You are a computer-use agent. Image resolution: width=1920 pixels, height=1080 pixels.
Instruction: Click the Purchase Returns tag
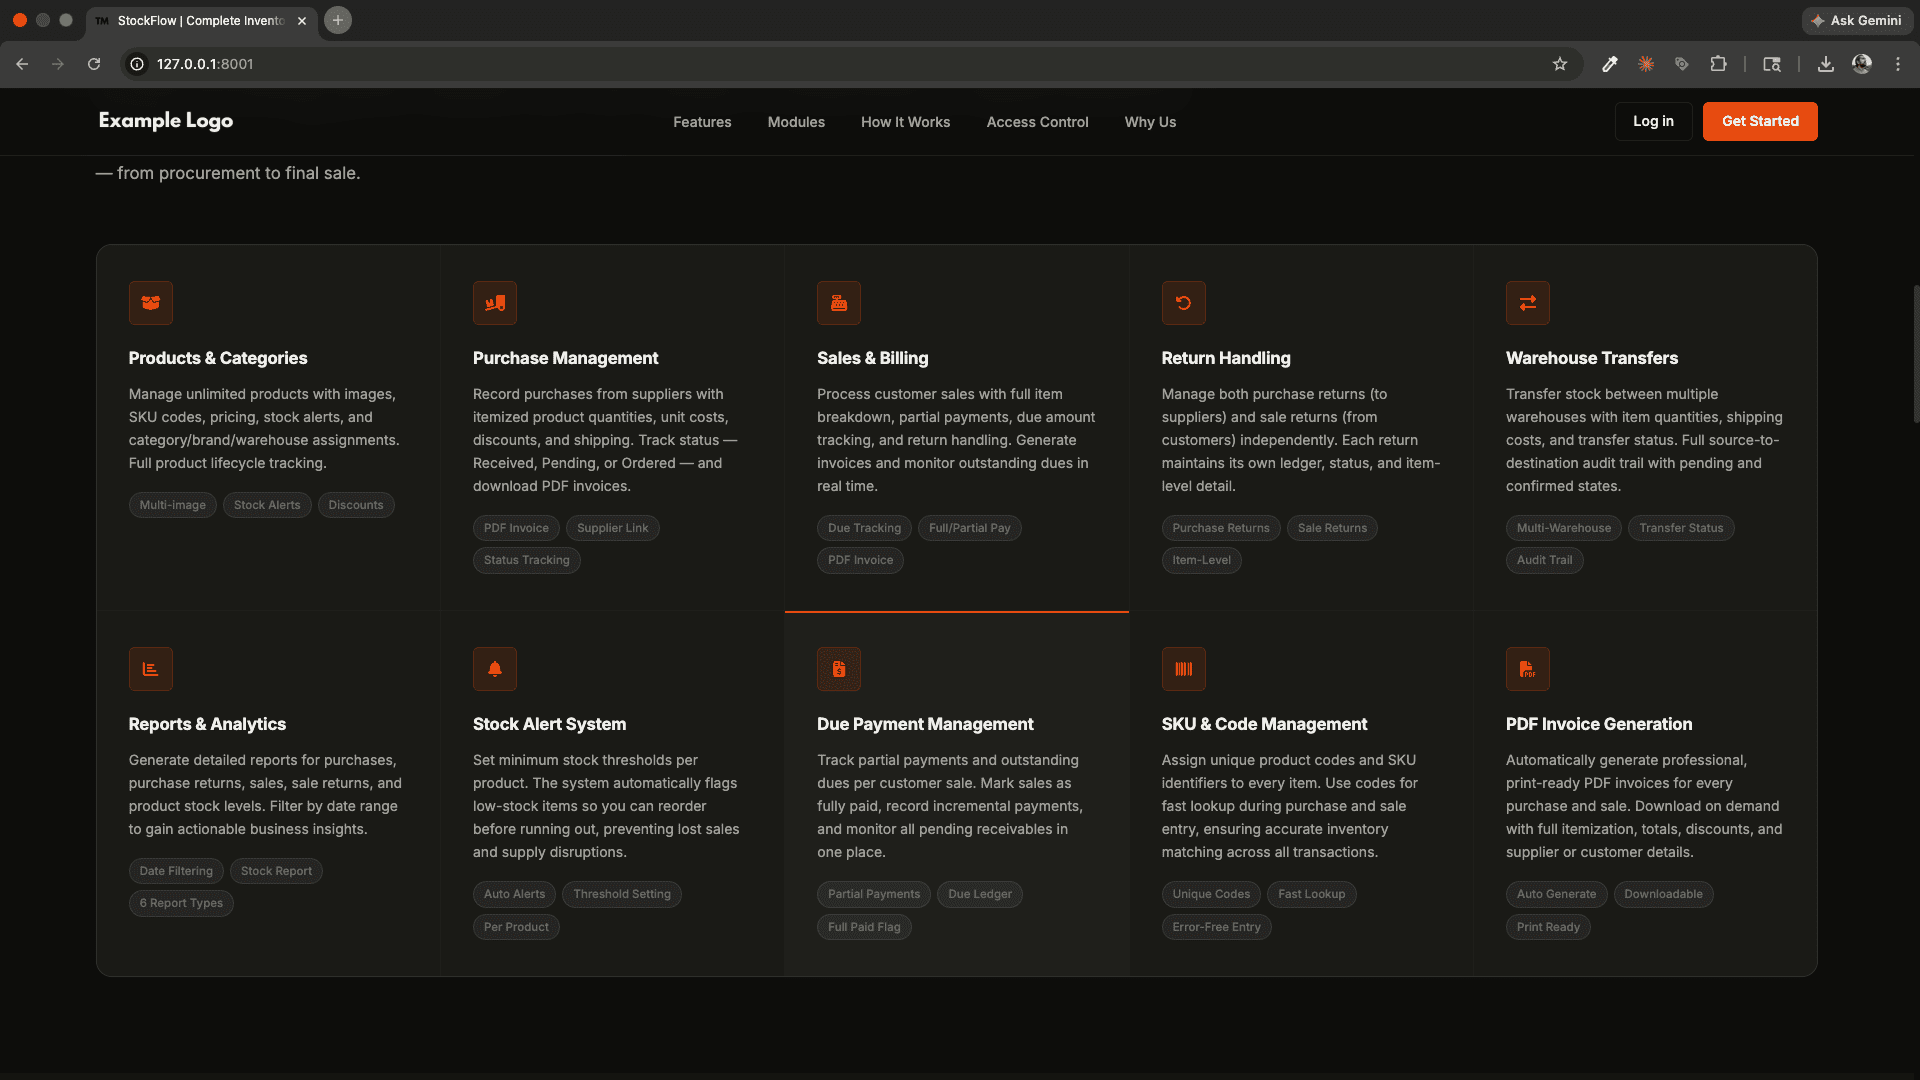click(x=1220, y=528)
